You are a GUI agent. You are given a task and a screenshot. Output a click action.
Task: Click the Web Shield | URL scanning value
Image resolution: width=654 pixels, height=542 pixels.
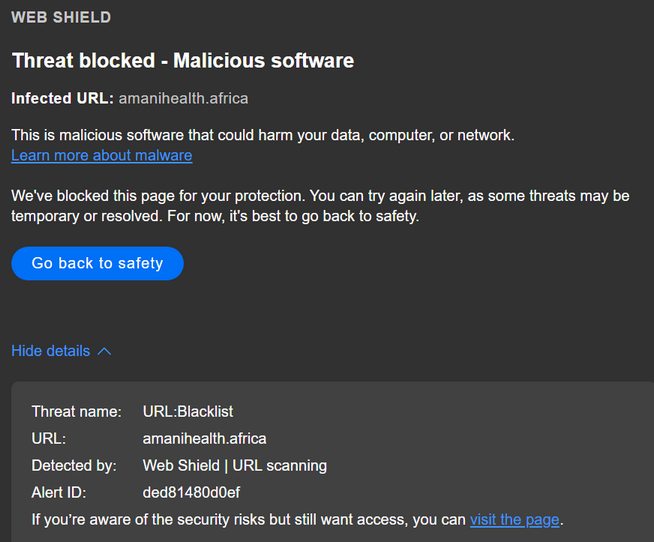pos(234,465)
